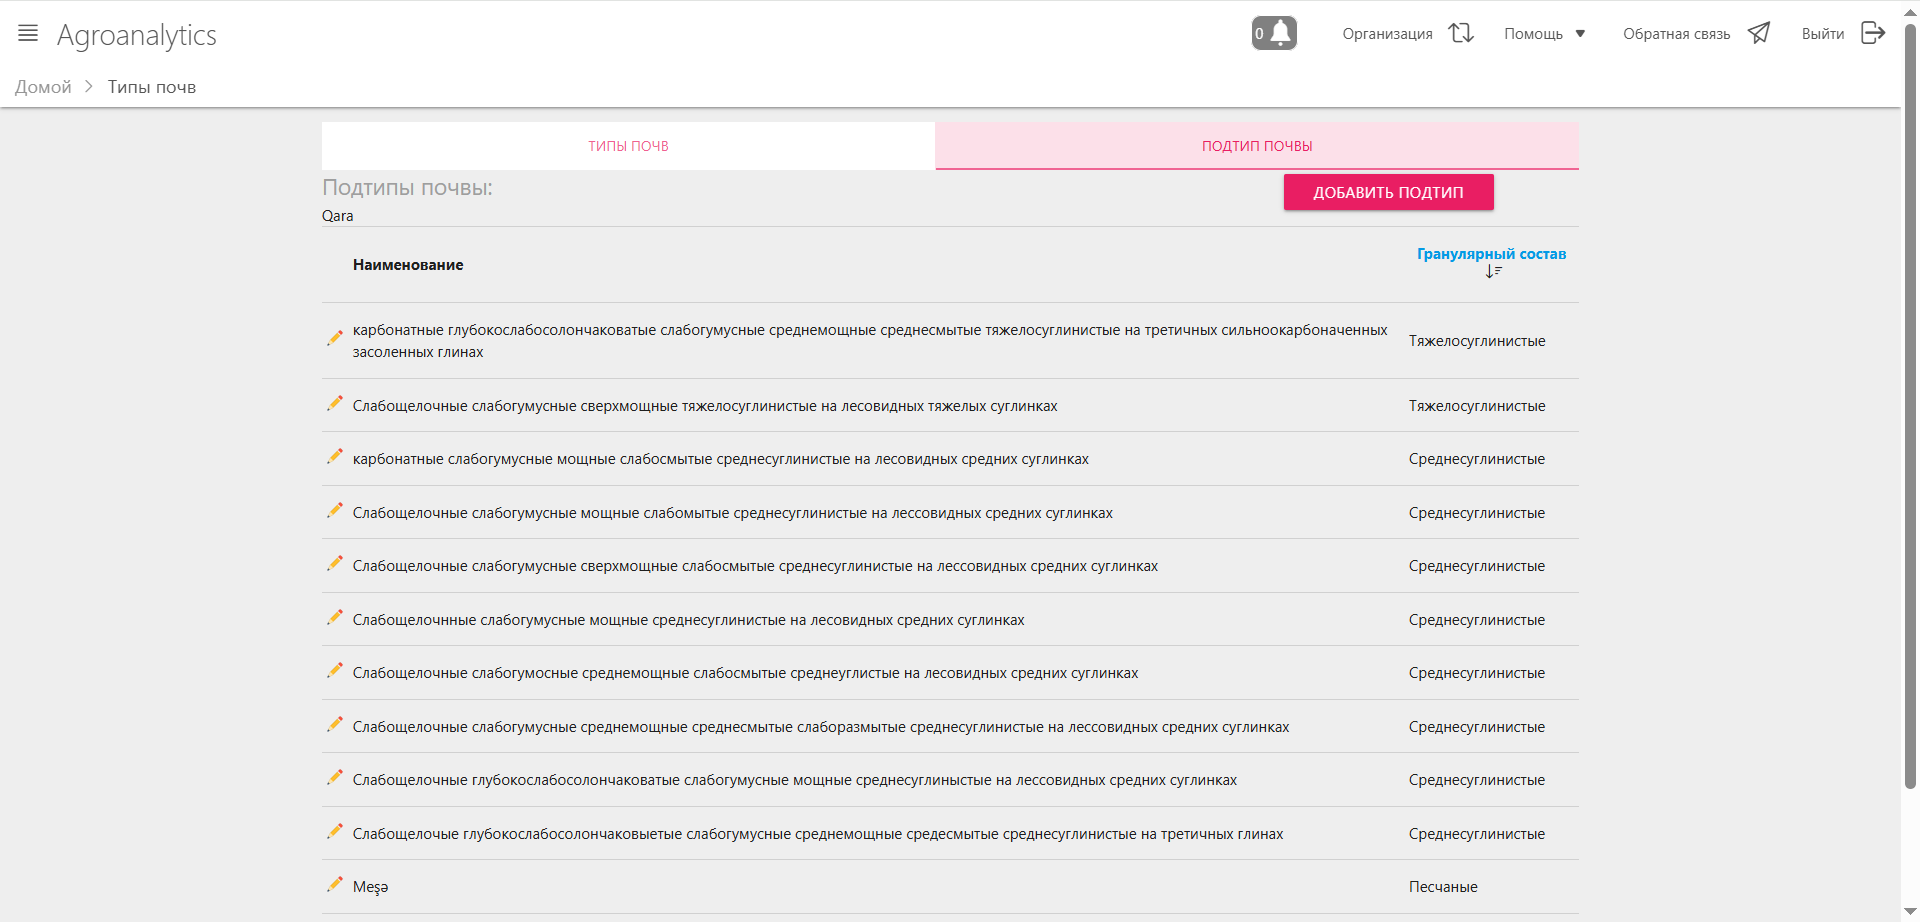1920x922 pixels.
Task: Click the notifications bell icon
Action: 1280,33
